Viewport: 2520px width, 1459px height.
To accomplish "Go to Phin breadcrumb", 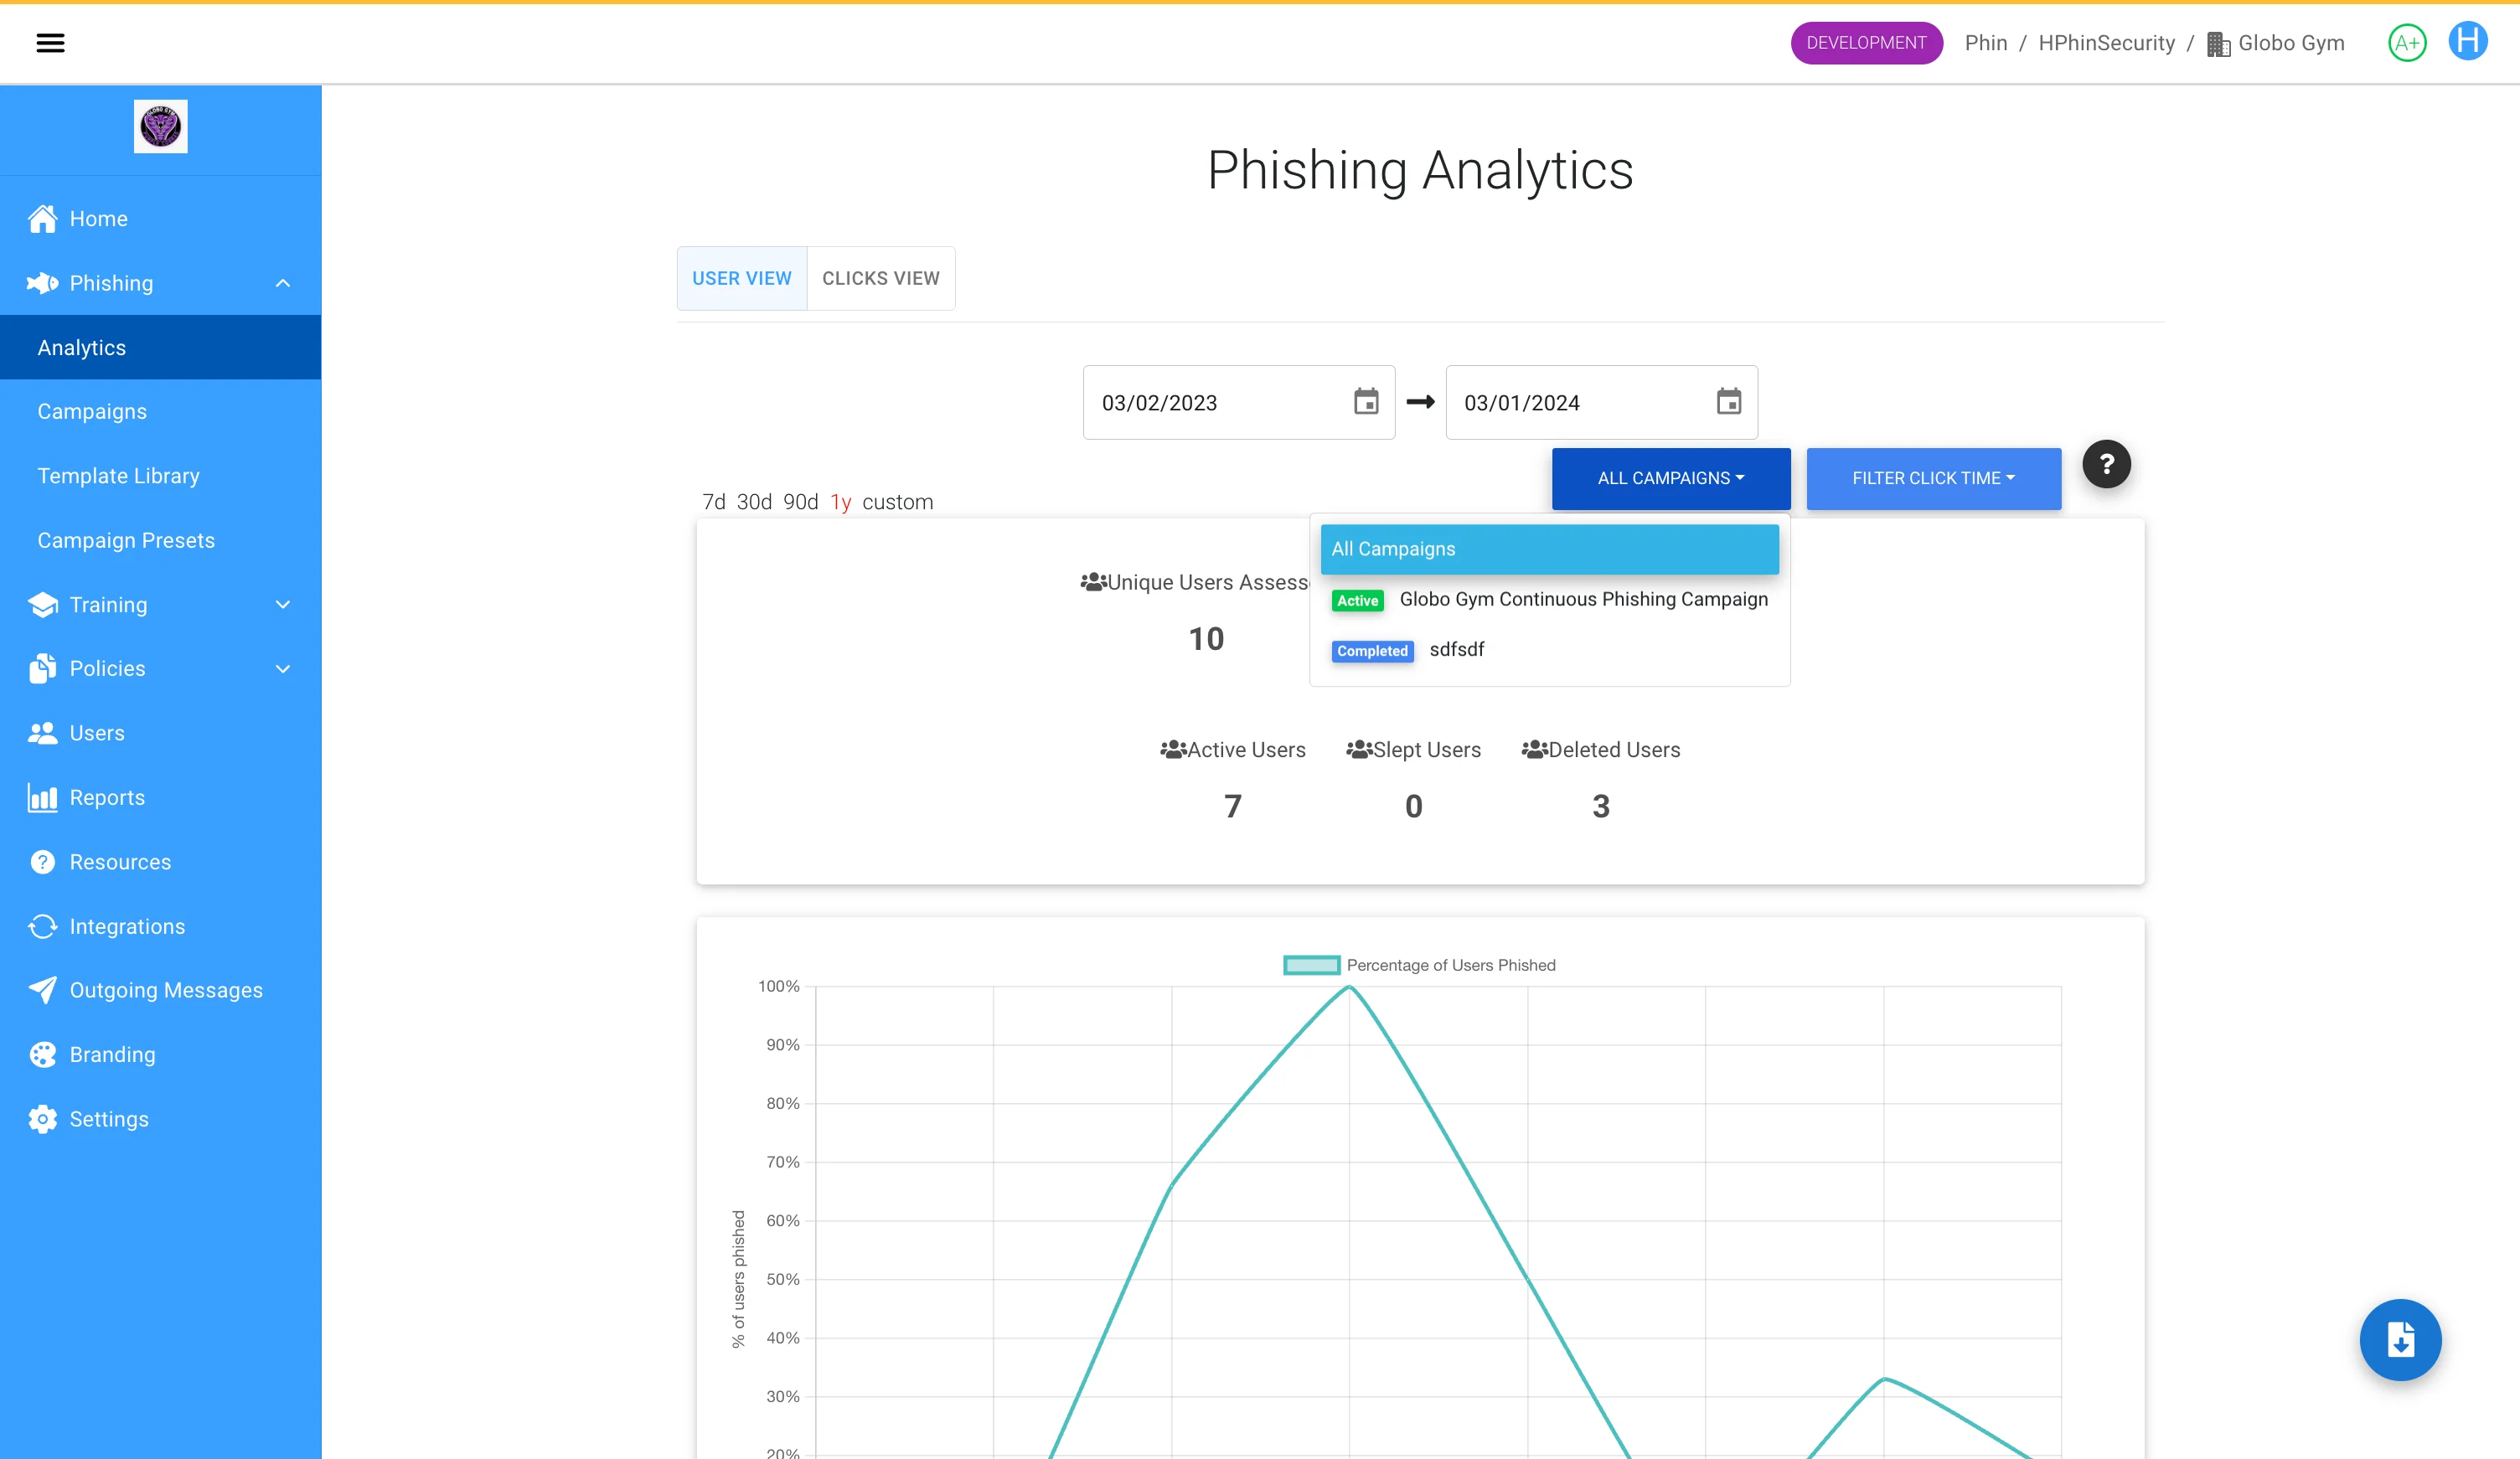I will pyautogui.click(x=1985, y=43).
